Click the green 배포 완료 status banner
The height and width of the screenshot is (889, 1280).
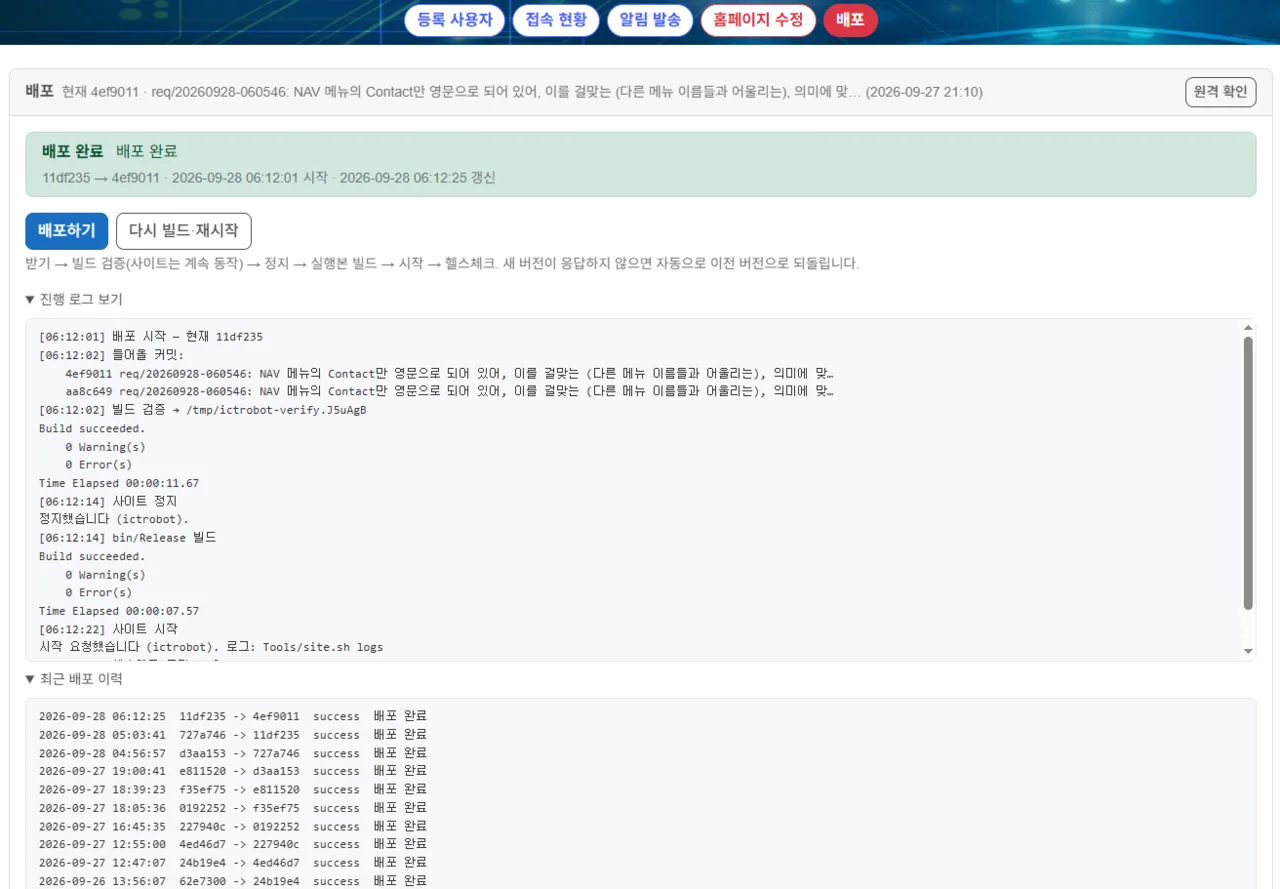coord(640,164)
